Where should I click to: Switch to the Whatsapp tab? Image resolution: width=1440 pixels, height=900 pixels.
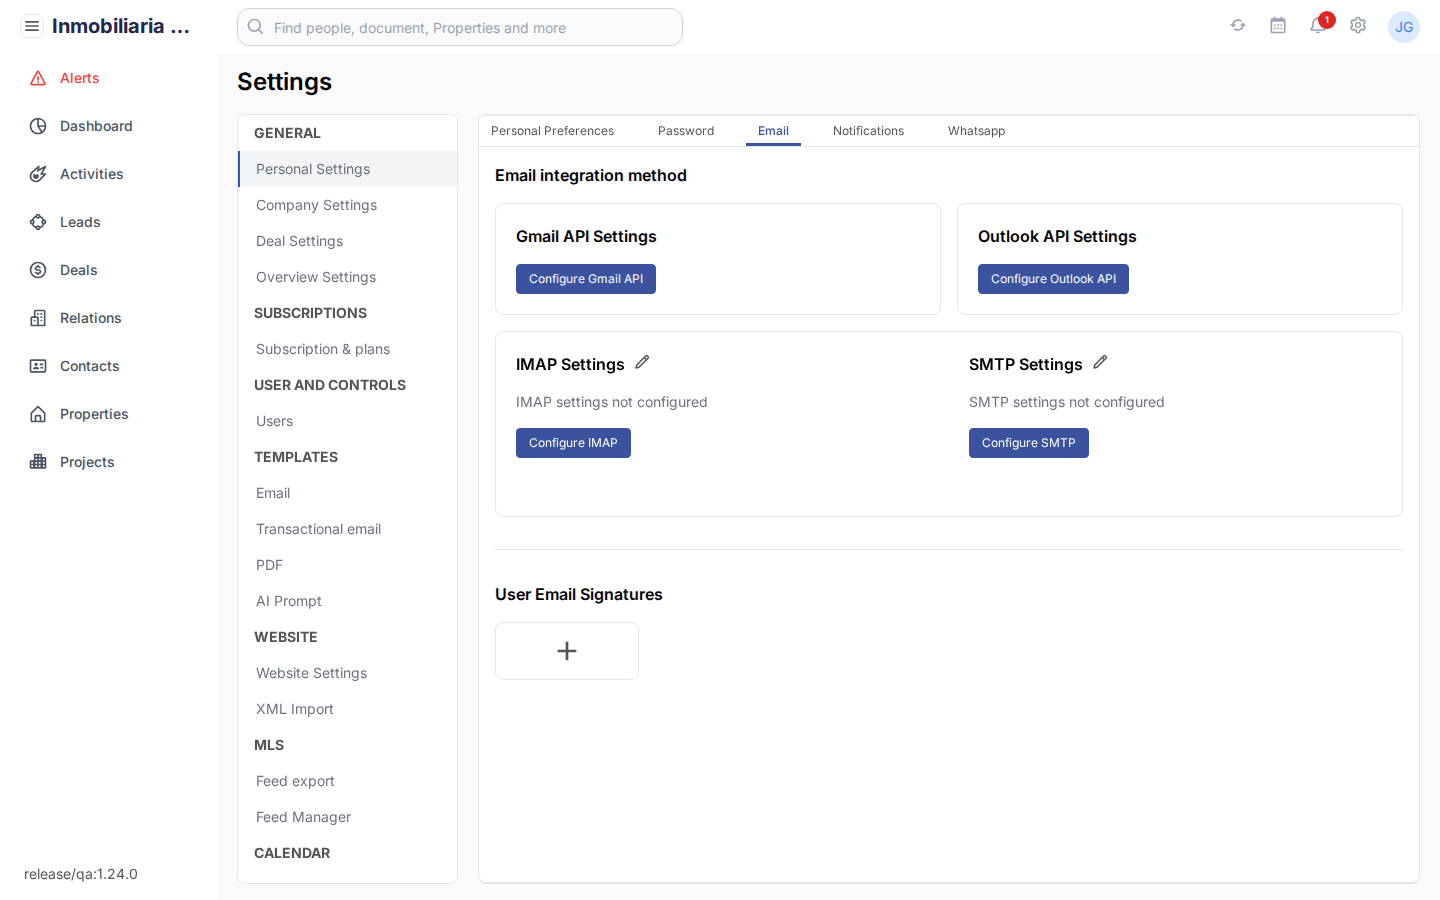(x=977, y=131)
